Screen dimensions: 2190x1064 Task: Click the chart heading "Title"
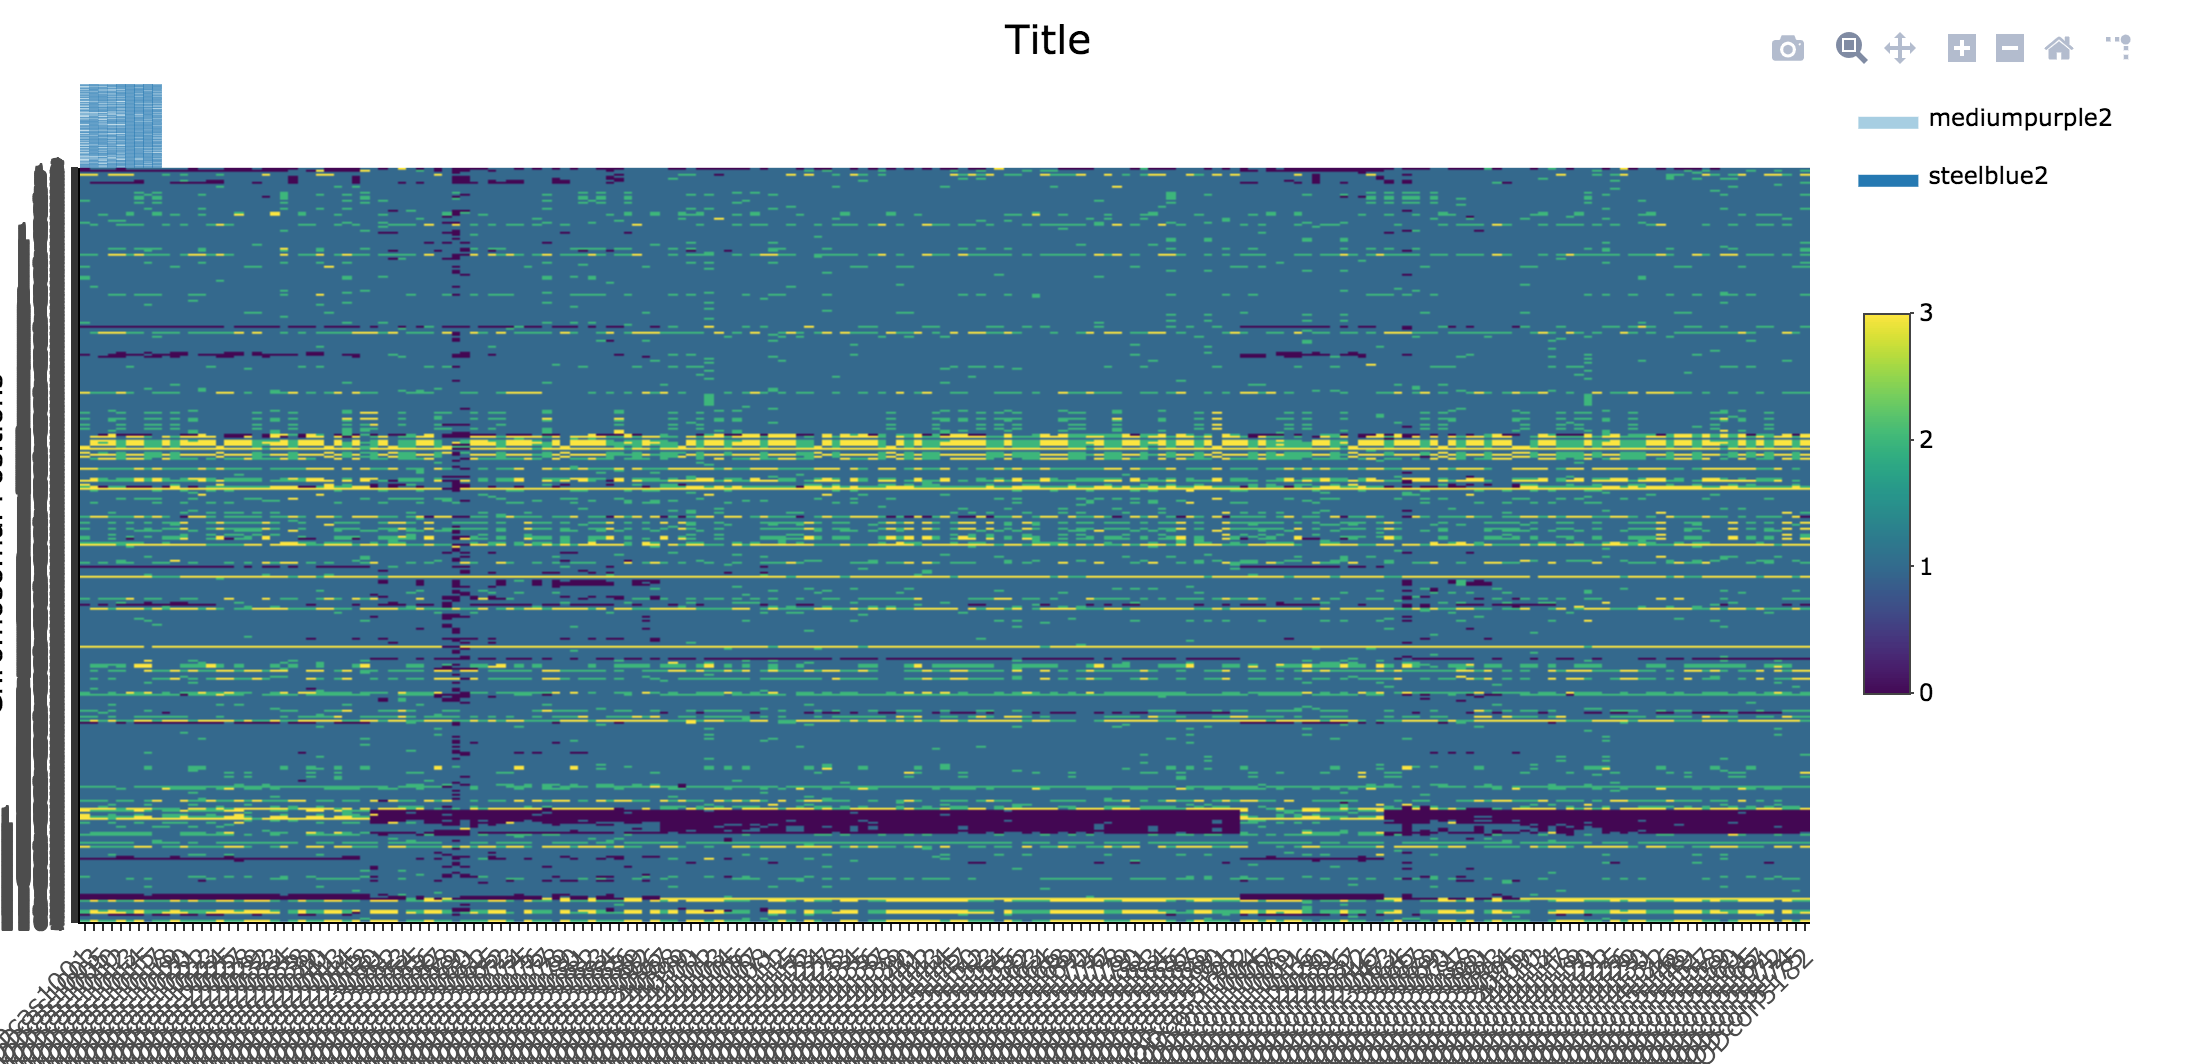coord(1047,40)
